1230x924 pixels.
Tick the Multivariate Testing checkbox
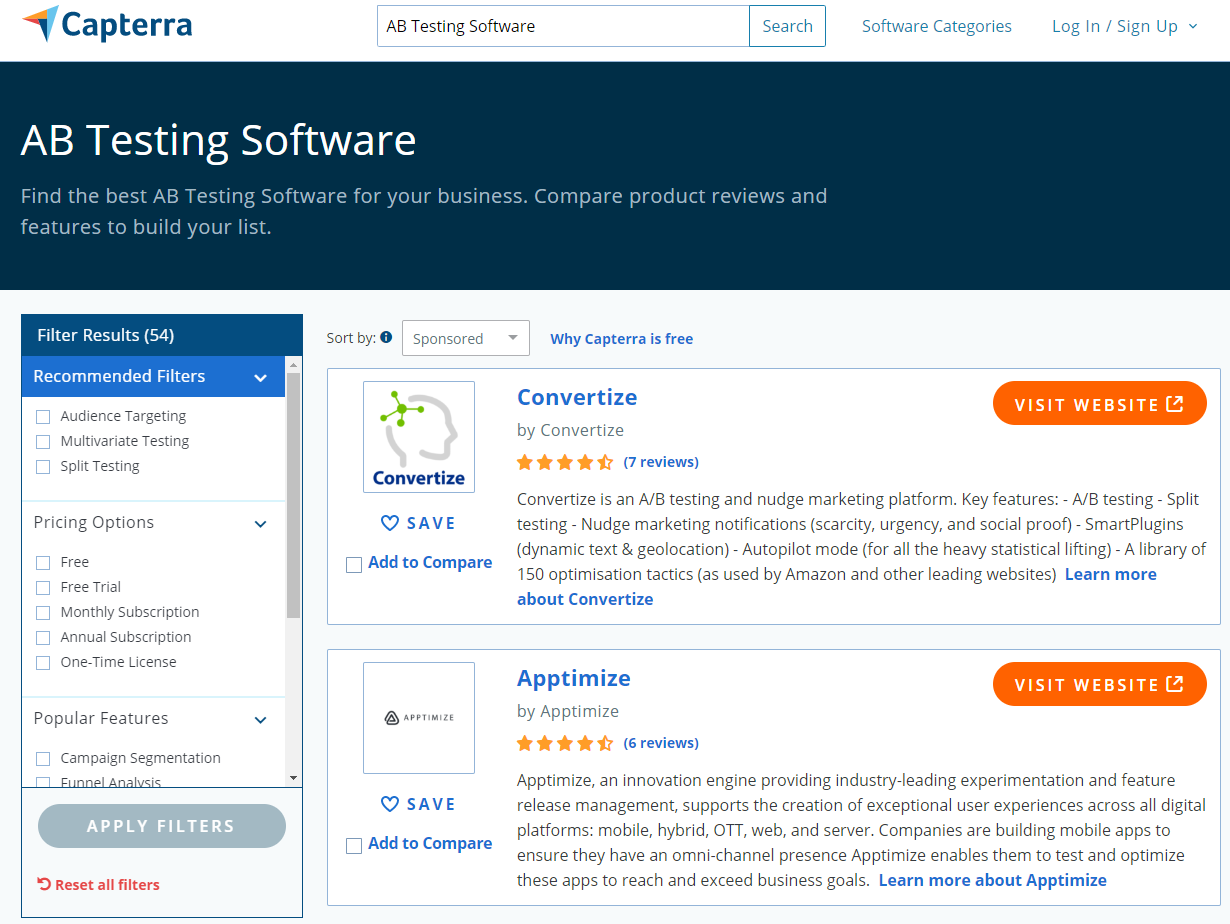click(x=43, y=441)
